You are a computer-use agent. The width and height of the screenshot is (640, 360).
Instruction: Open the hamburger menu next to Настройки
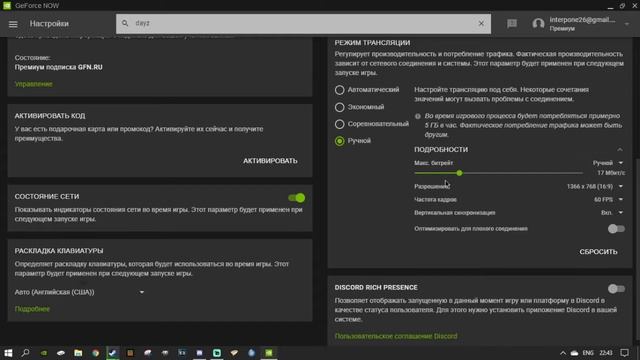[x=13, y=24]
